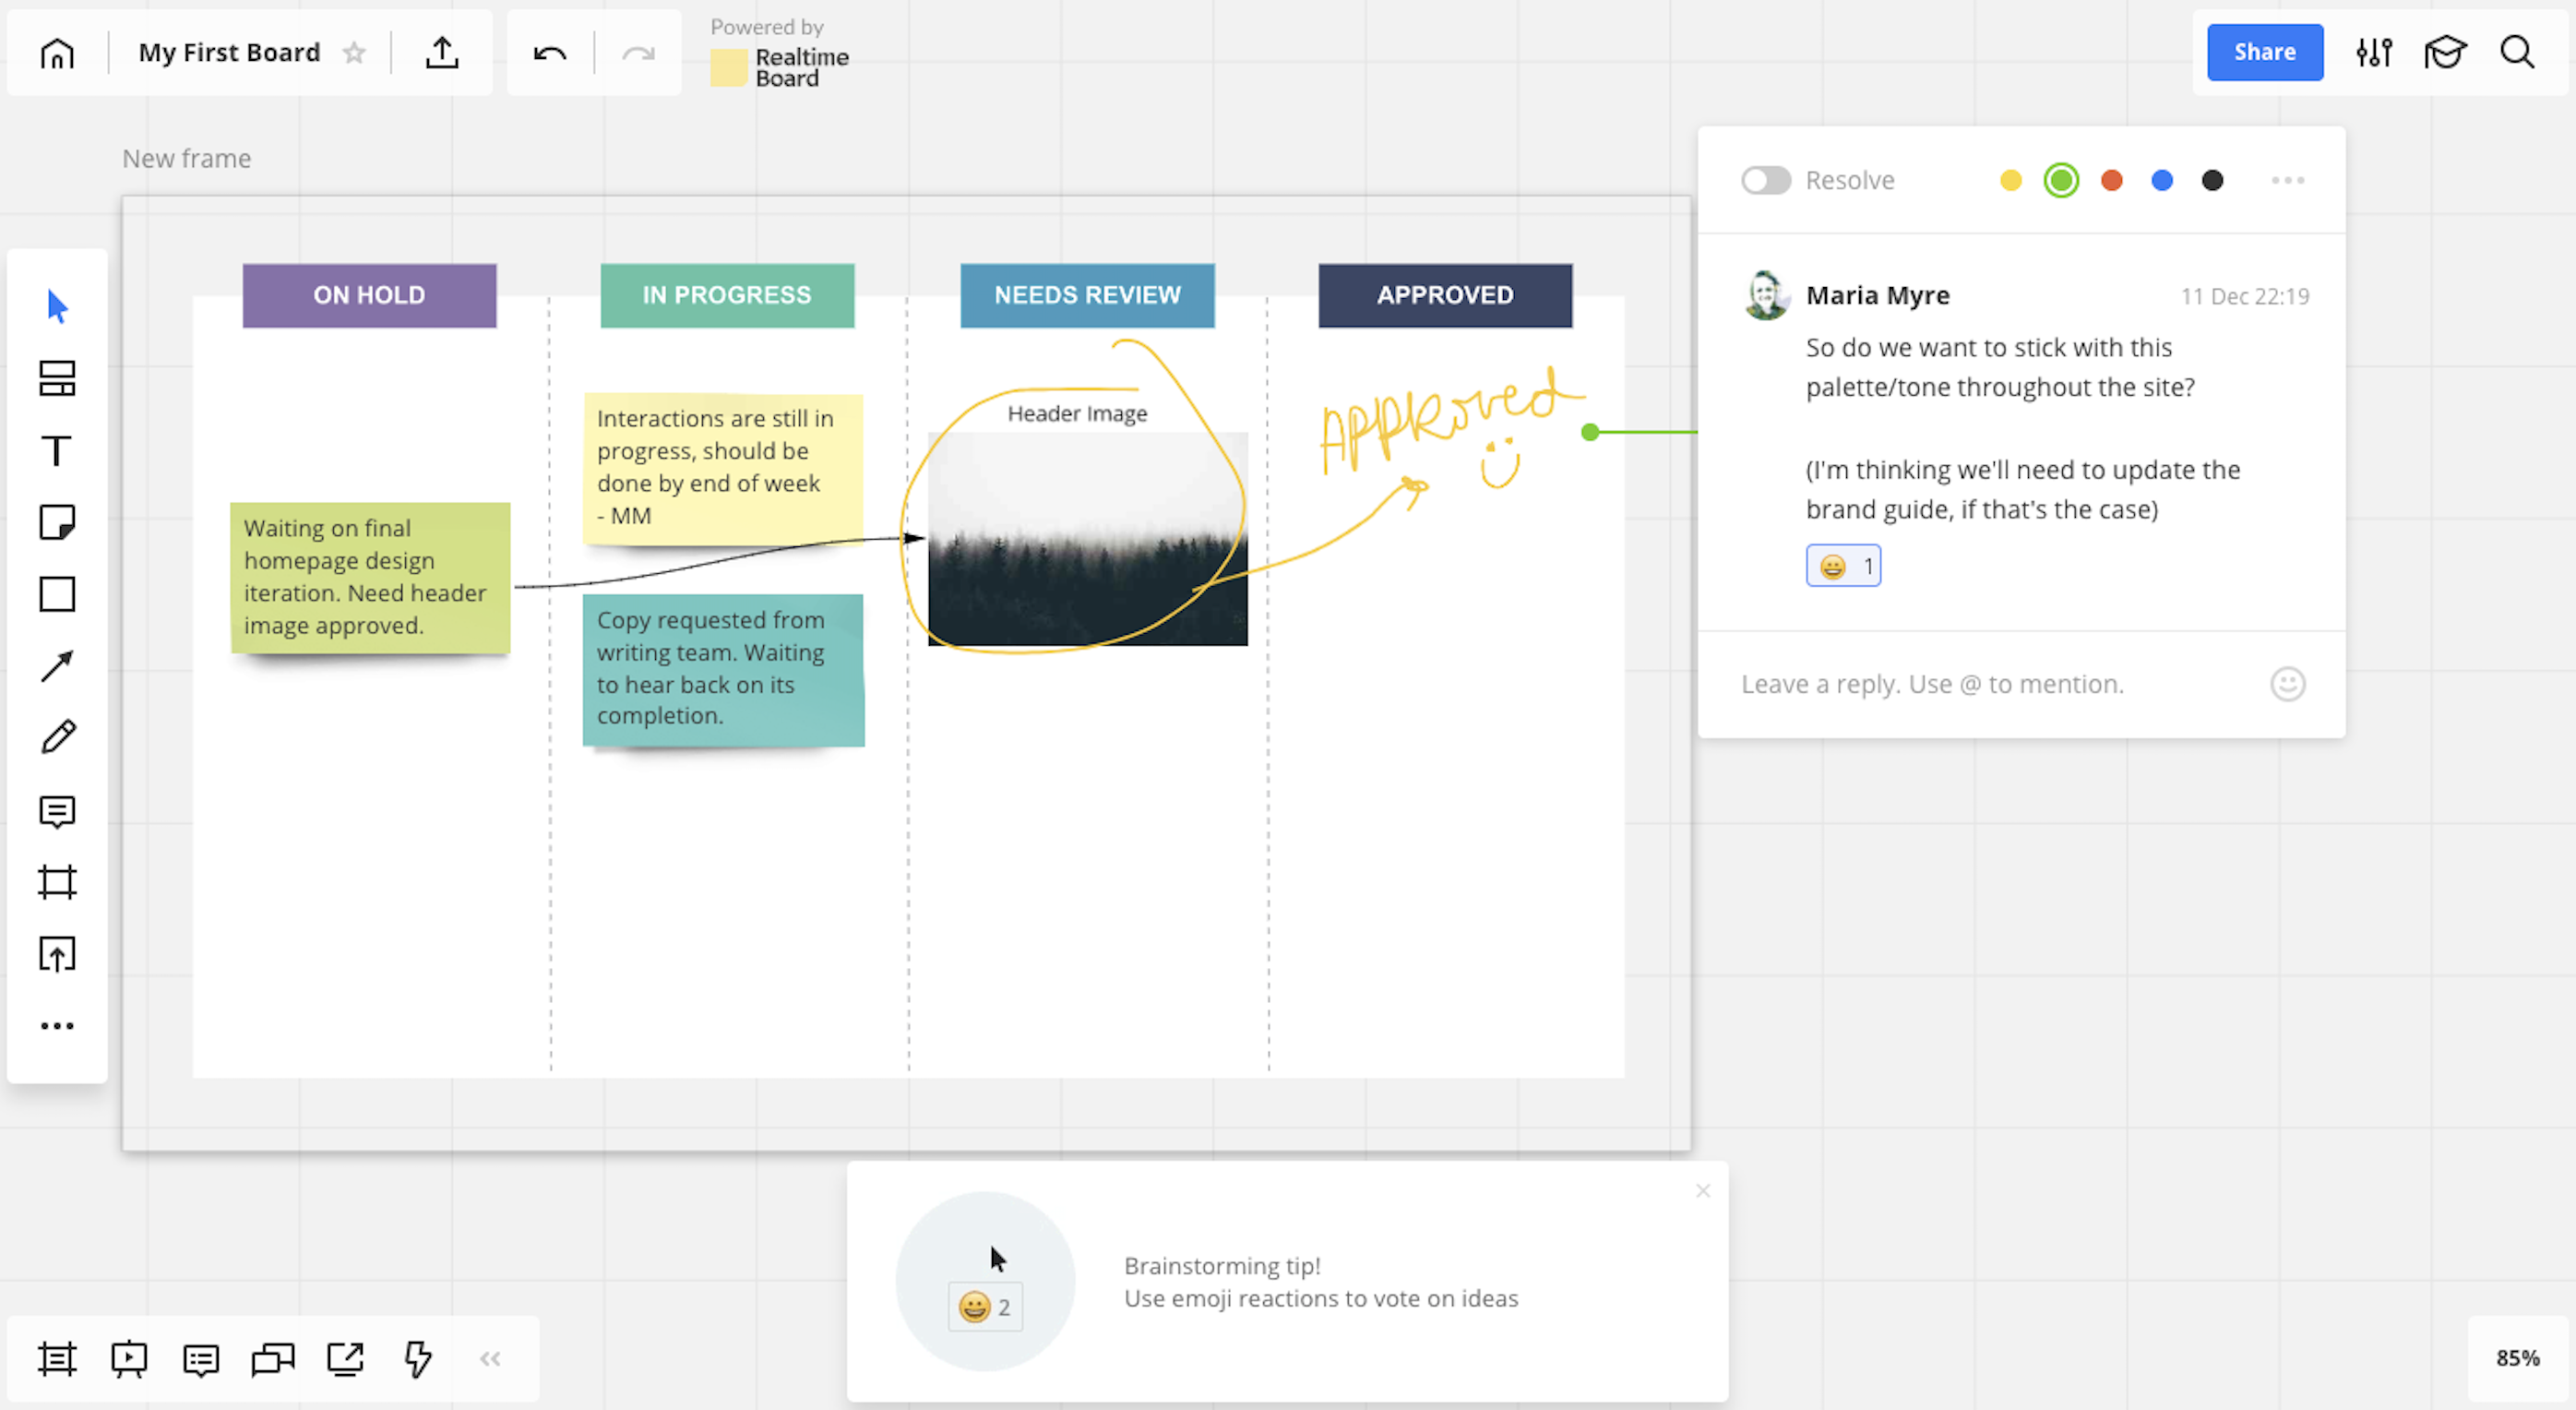Click the Search icon in top-right
The height and width of the screenshot is (1410, 2576).
[2517, 52]
